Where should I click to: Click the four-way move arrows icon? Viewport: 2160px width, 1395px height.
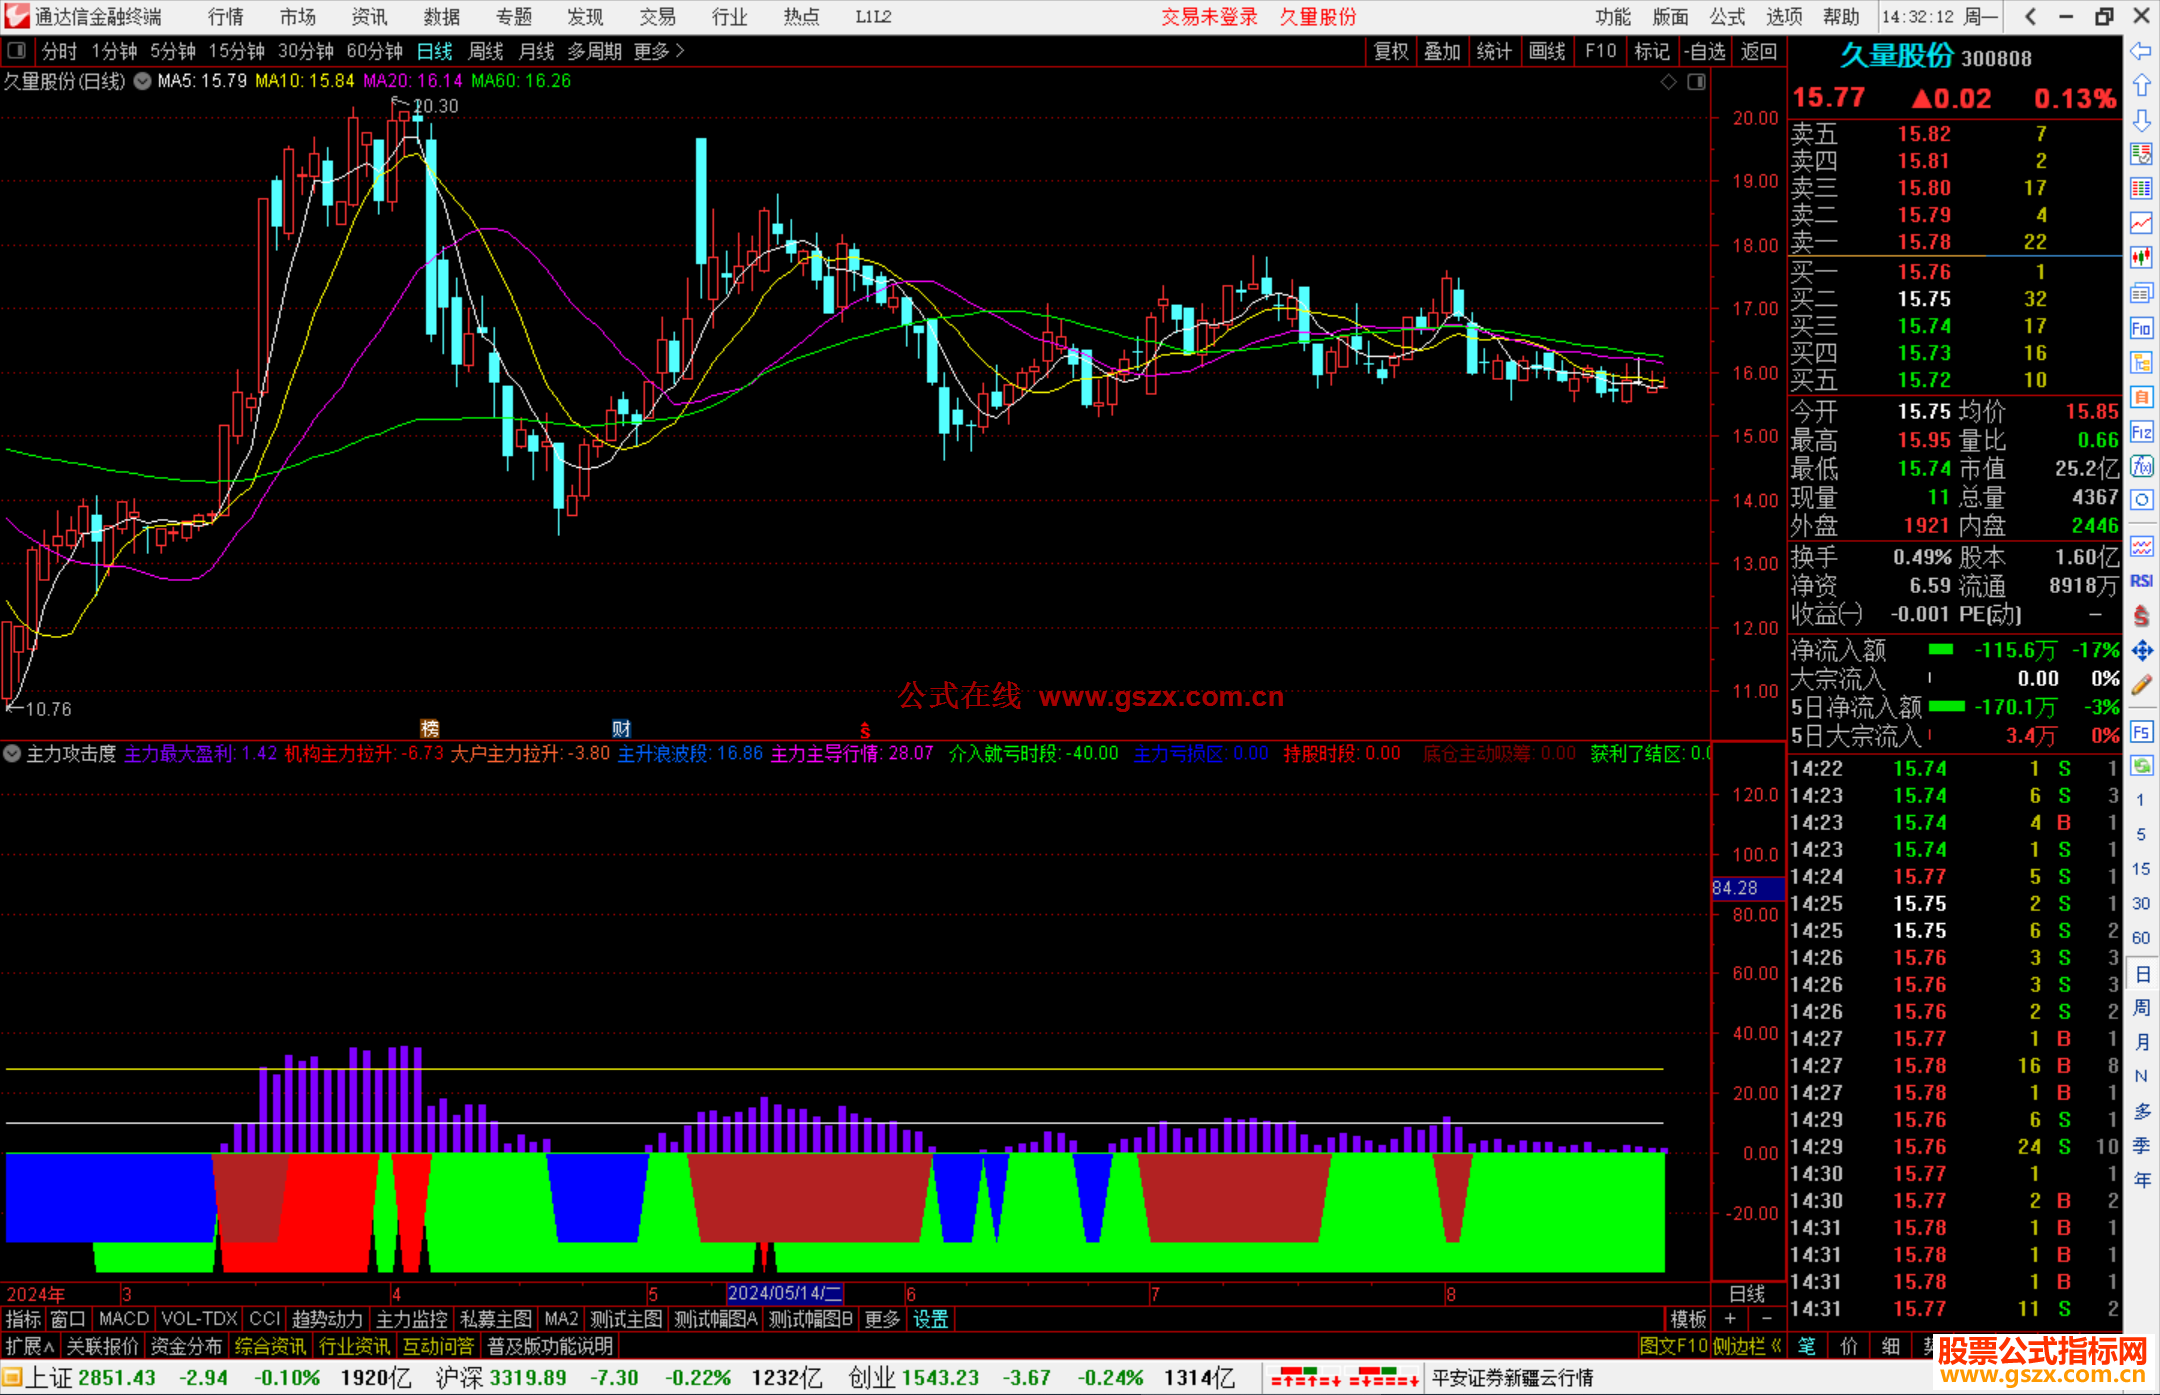pos(2141,651)
